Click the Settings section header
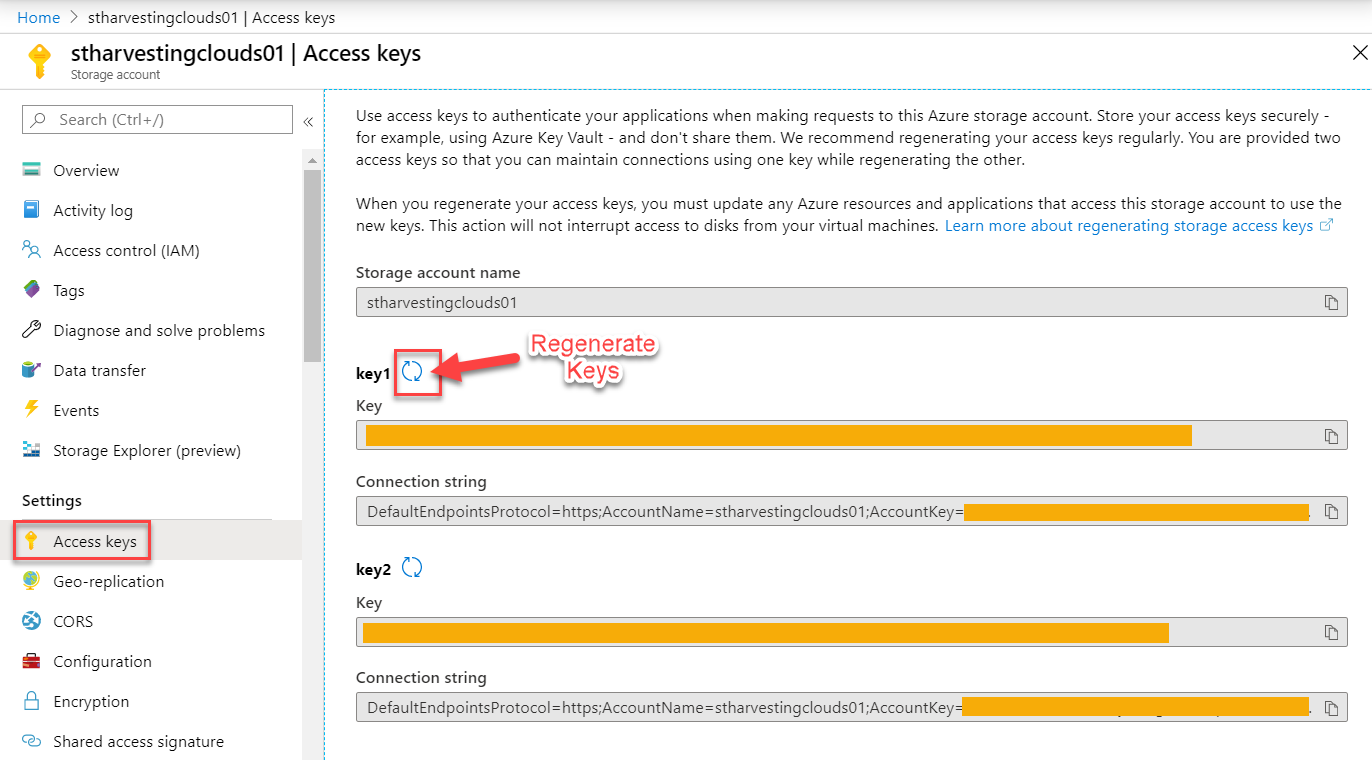 click(x=52, y=500)
